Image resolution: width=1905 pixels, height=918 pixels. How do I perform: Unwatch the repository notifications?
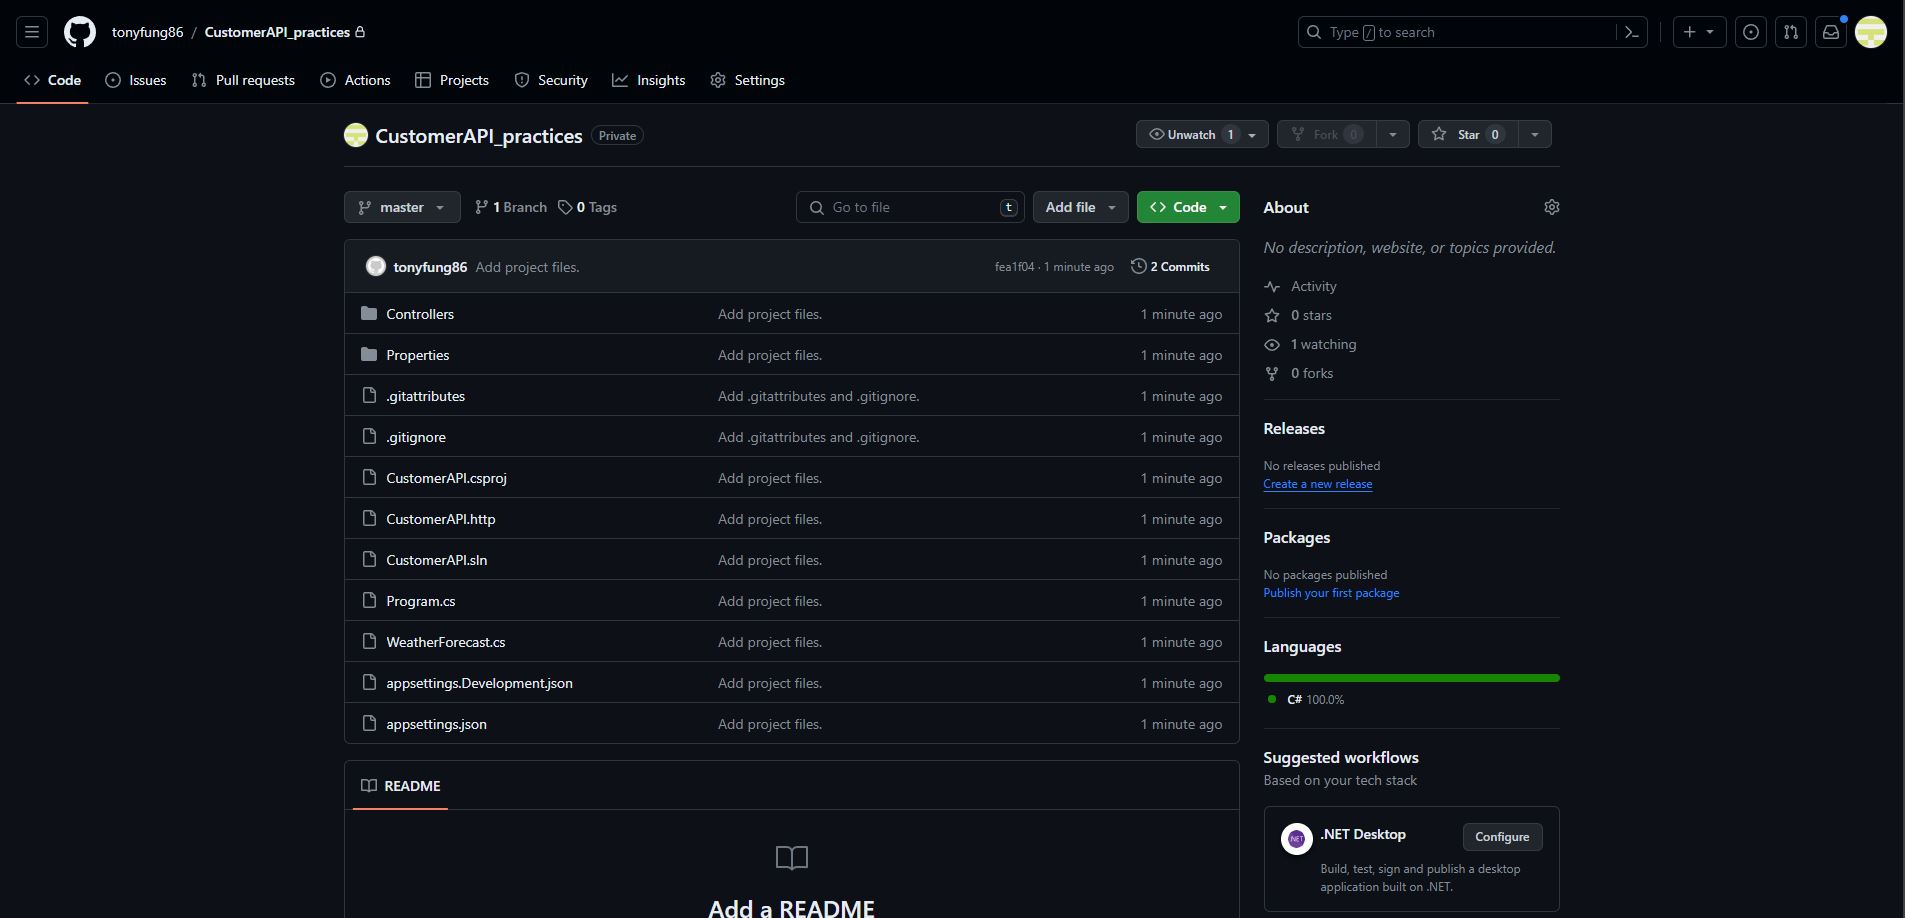point(1190,134)
